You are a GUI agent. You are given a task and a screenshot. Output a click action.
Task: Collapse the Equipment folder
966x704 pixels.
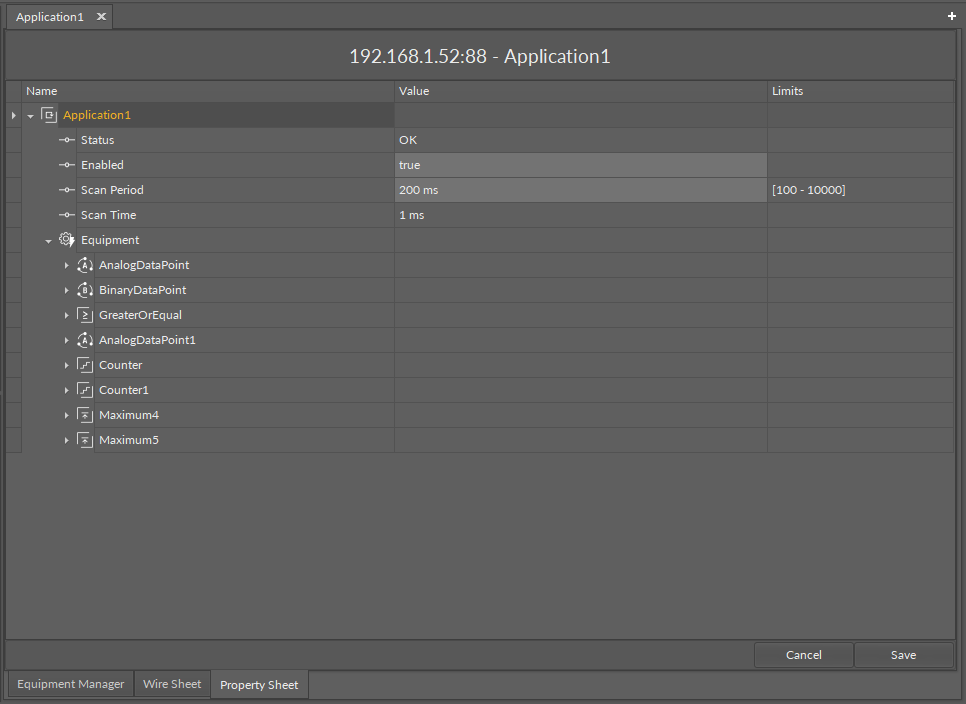(x=48, y=241)
